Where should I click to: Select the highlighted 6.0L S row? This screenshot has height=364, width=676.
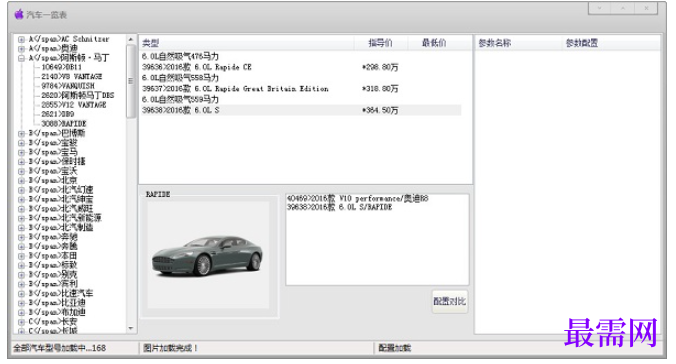pos(301,110)
